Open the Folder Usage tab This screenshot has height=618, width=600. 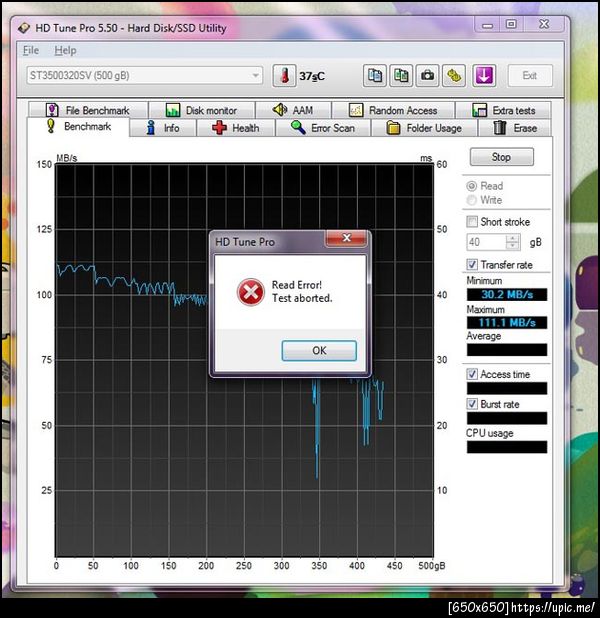[424, 128]
